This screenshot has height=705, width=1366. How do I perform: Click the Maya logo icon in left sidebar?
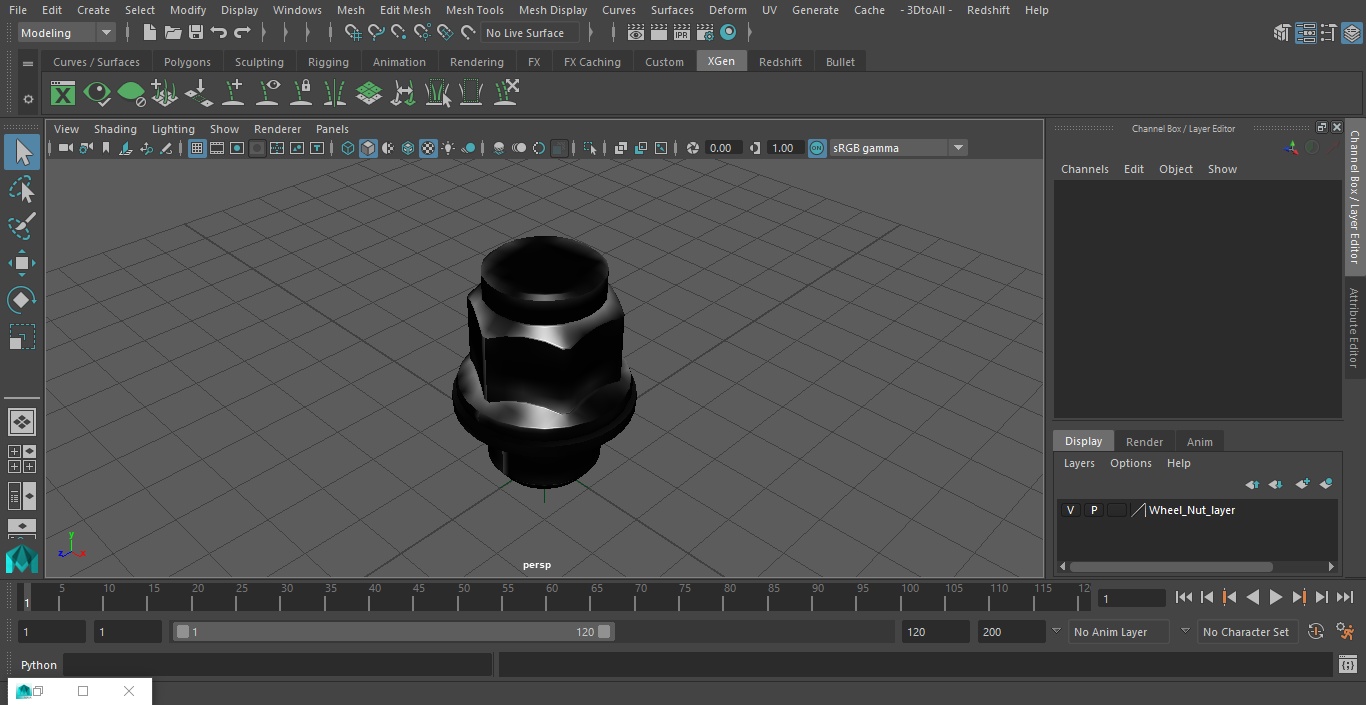point(21,558)
